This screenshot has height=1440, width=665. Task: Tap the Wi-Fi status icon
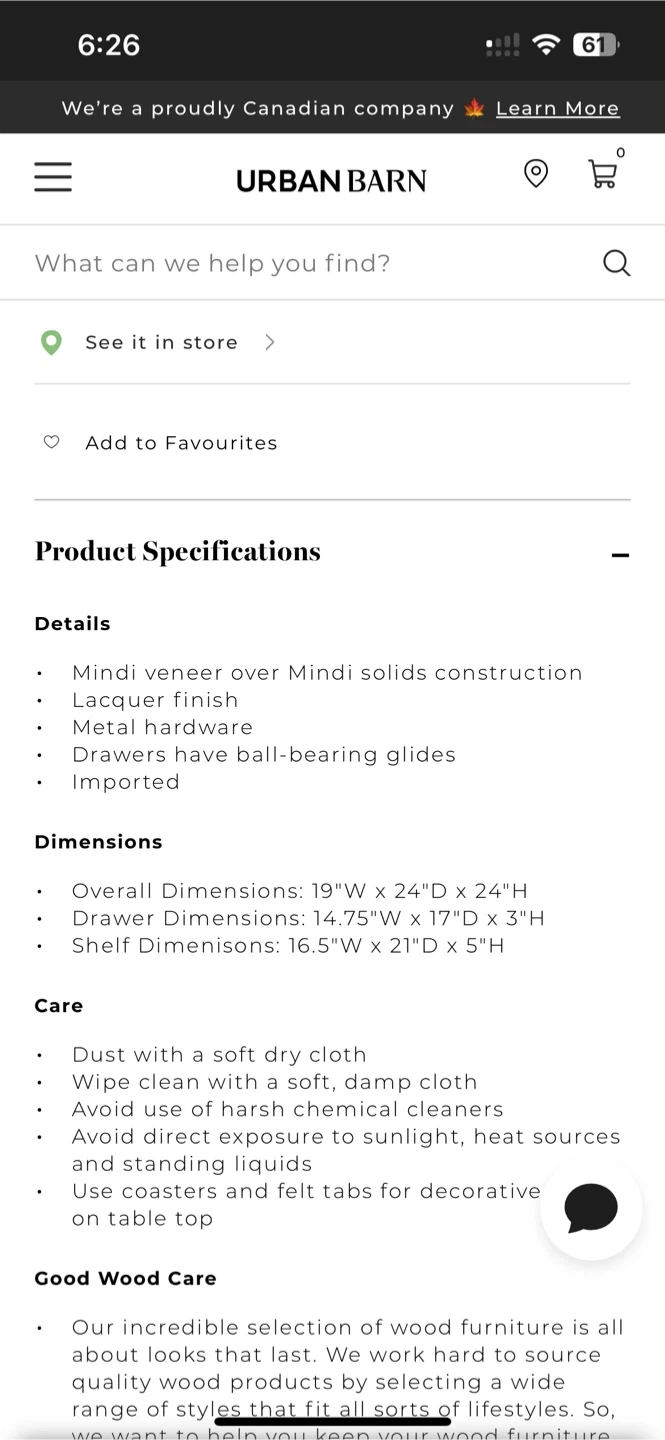click(x=546, y=45)
